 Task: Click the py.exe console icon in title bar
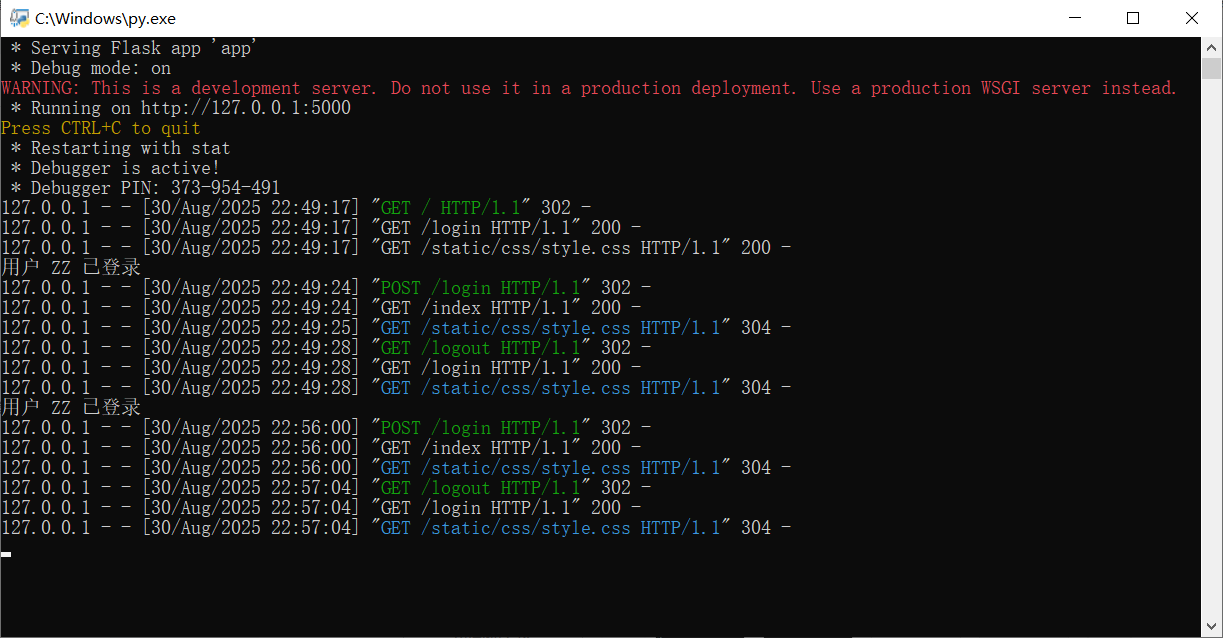(x=19, y=18)
